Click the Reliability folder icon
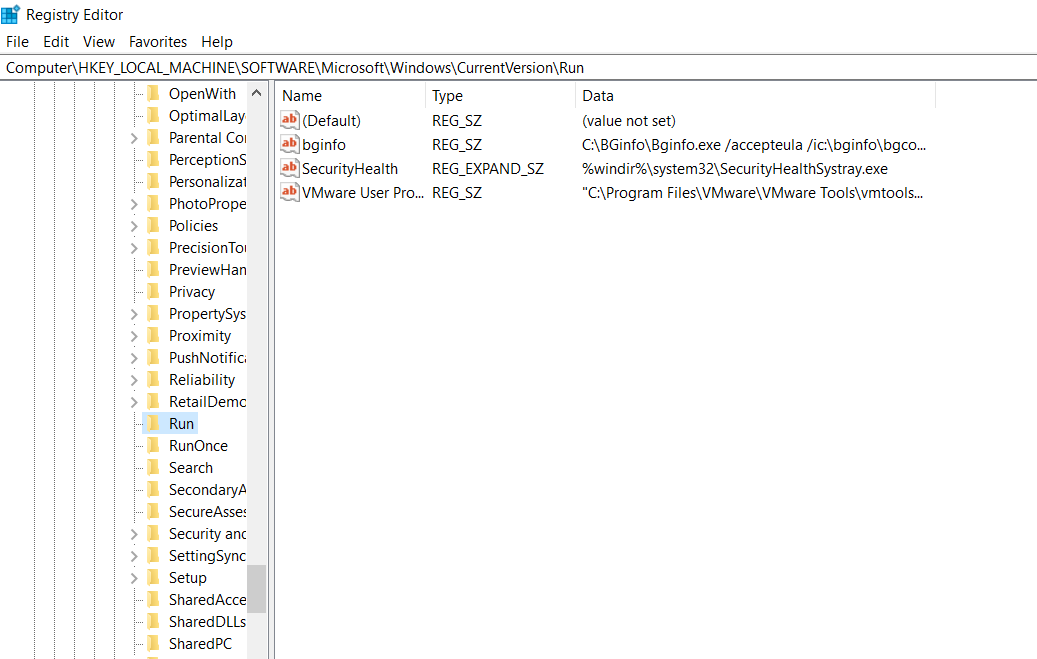1037x659 pixels. tap(153, 380)
